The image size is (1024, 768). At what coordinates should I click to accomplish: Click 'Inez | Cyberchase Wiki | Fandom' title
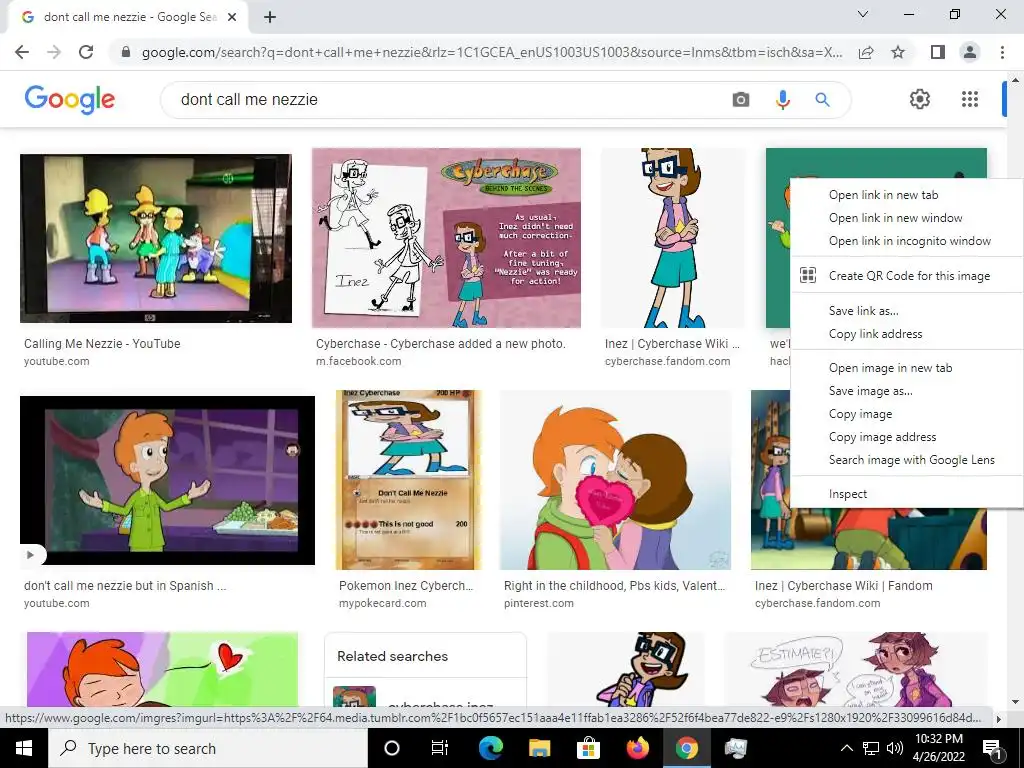pyautogui.click(x=844, y=586)
